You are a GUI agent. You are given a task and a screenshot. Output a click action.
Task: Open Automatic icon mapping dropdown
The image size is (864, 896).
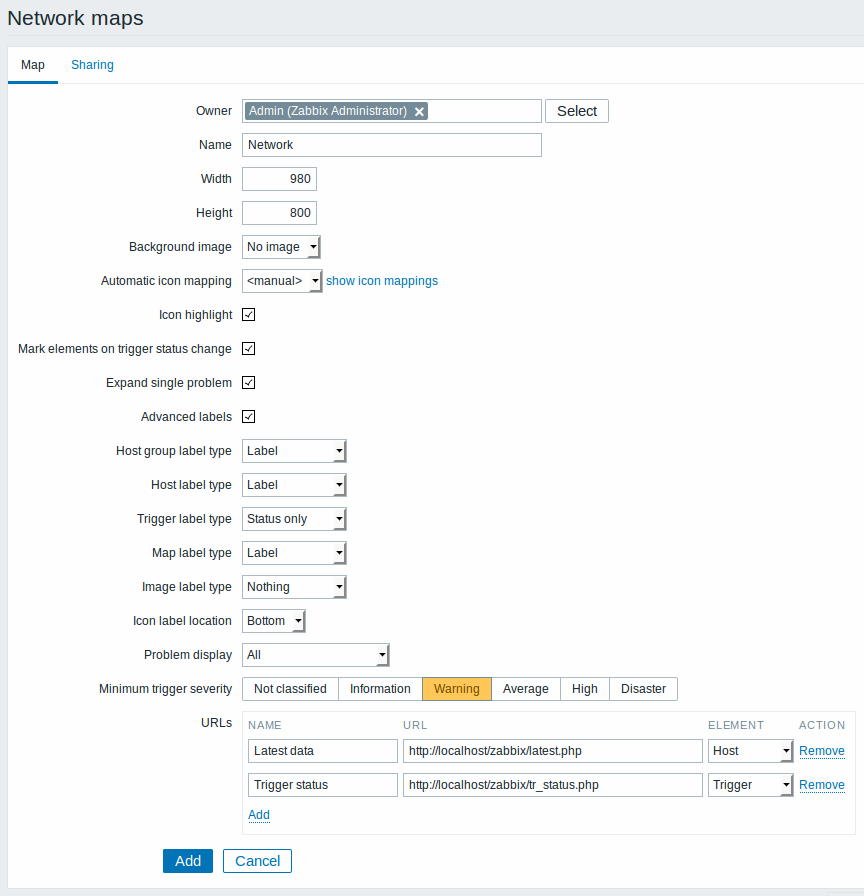[282, 281]
